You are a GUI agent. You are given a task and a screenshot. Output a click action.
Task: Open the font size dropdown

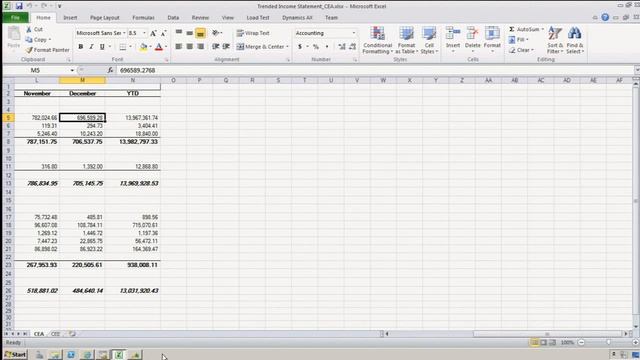pos(144,33)
